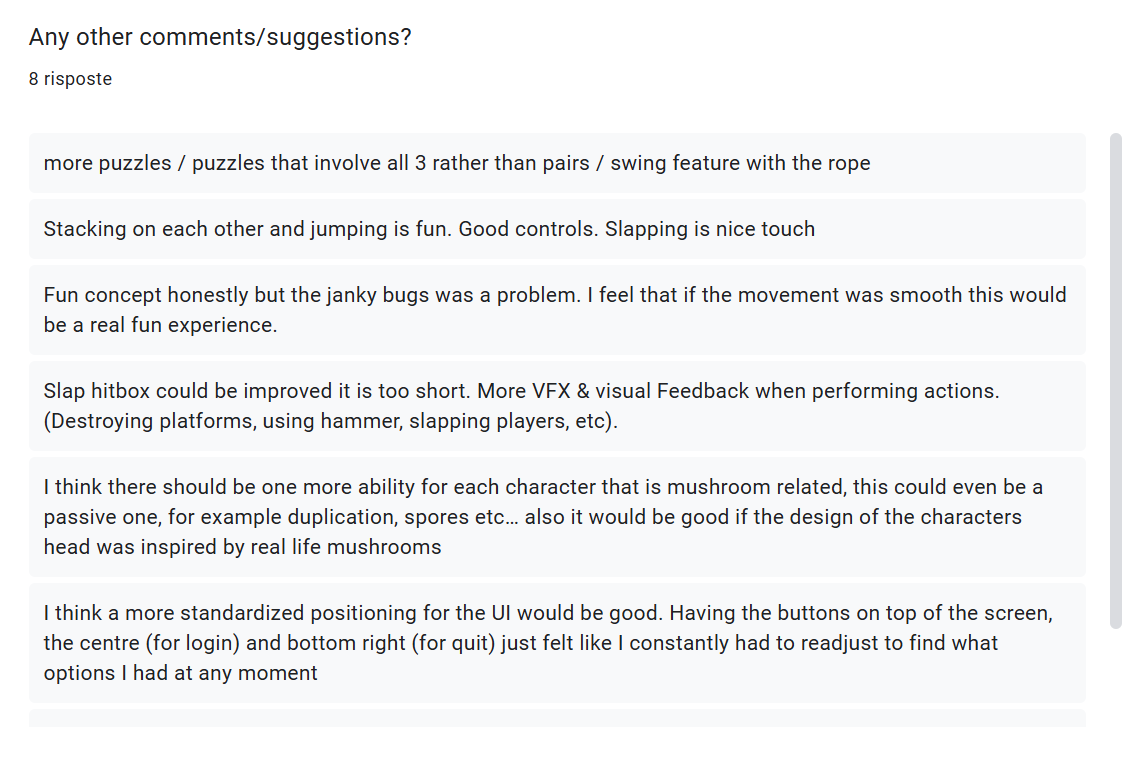Select the 'more puzzles / puzzles that involve' response
The image size is (1128, 758).
coord(557,163)
